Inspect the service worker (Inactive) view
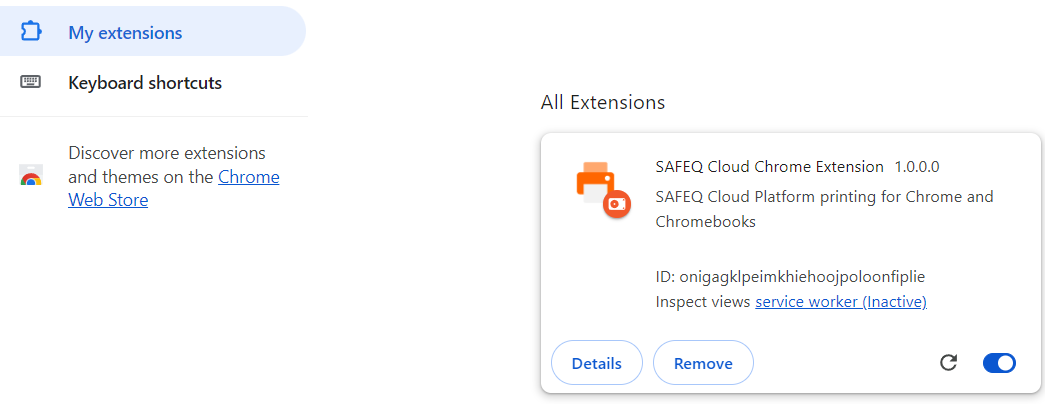The height and width of the screenshot is (404, 1045). (x=840, y=301)
